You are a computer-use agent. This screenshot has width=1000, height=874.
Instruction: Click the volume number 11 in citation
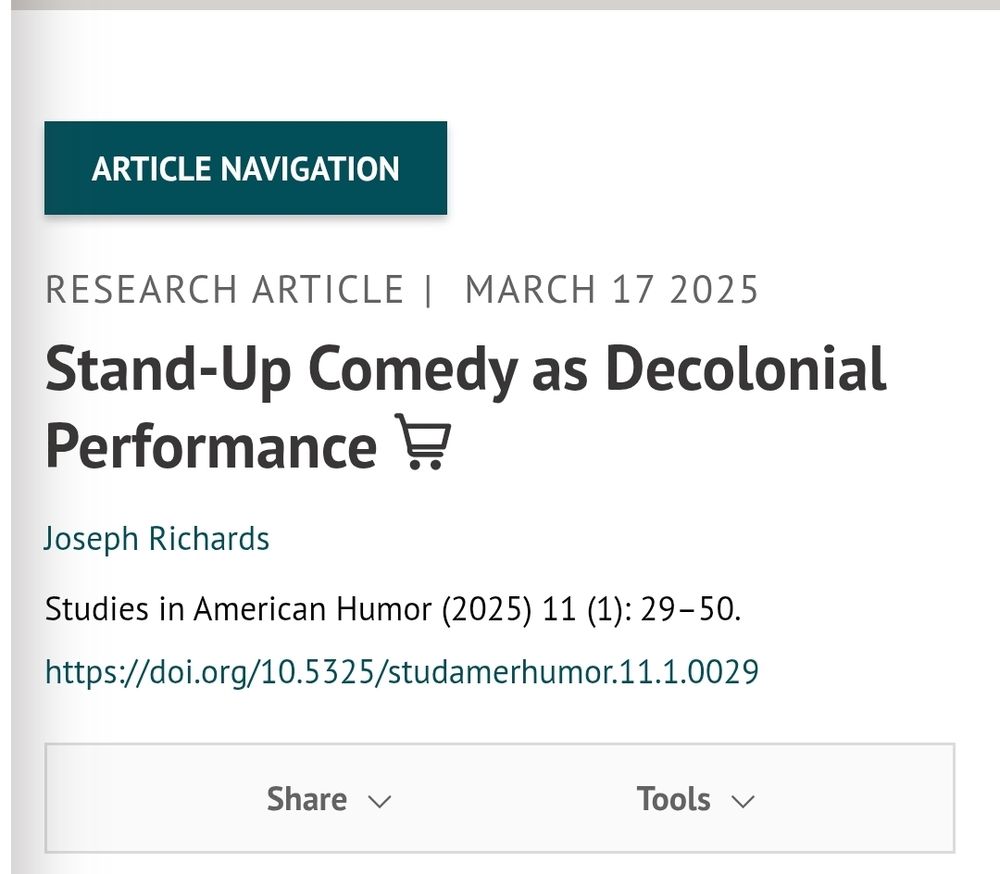point(559,609)
